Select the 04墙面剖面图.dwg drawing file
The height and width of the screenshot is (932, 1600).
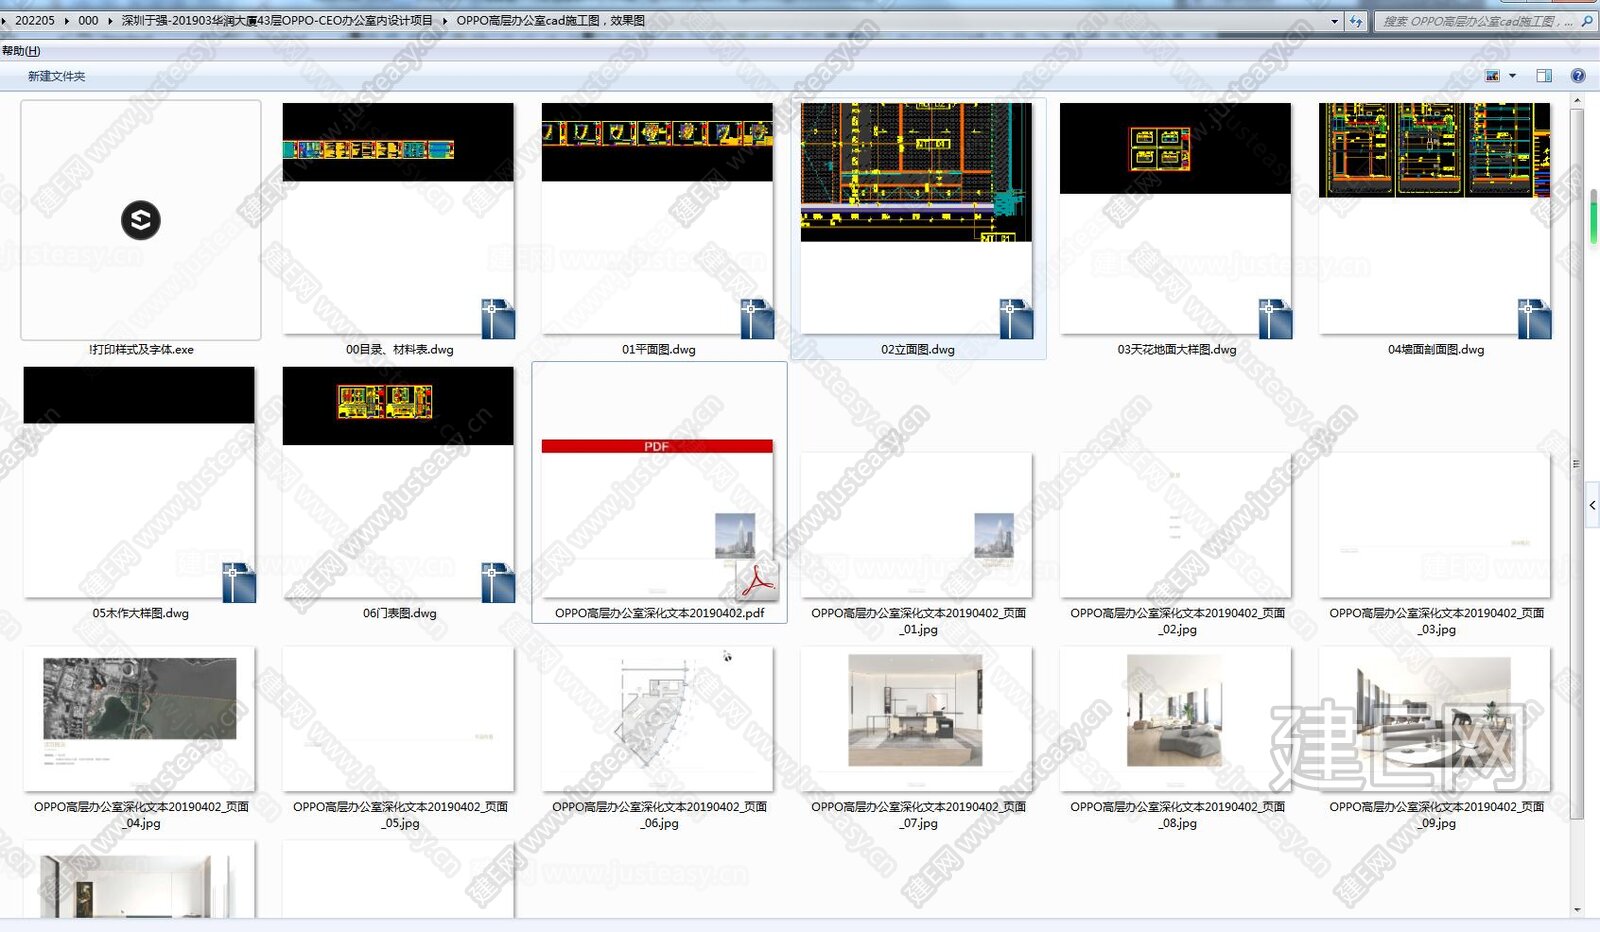tap(1436, 229)
